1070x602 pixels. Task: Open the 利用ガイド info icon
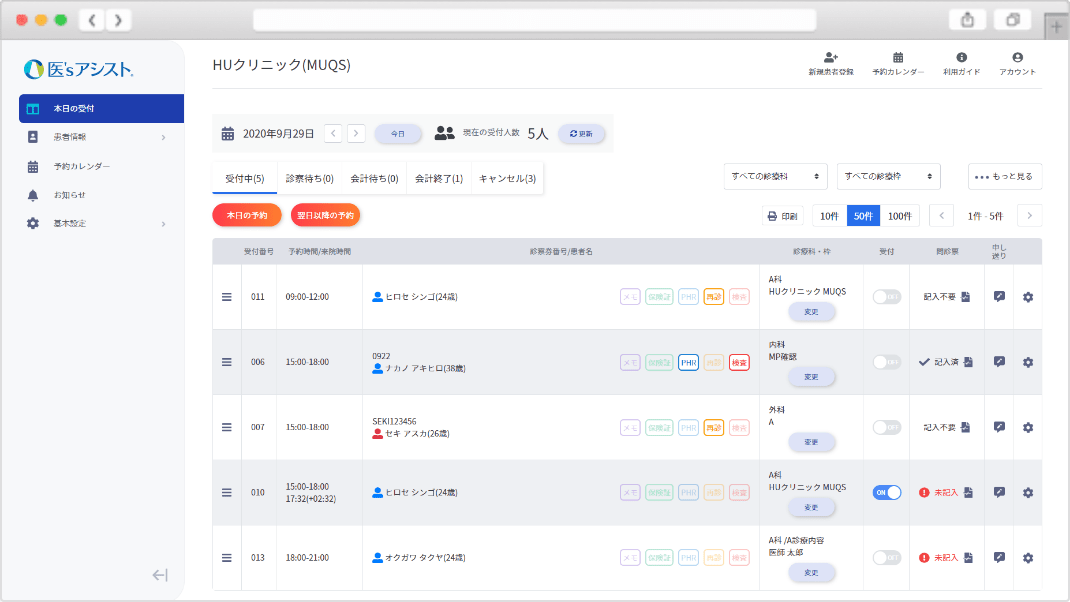tap(961, 59)
